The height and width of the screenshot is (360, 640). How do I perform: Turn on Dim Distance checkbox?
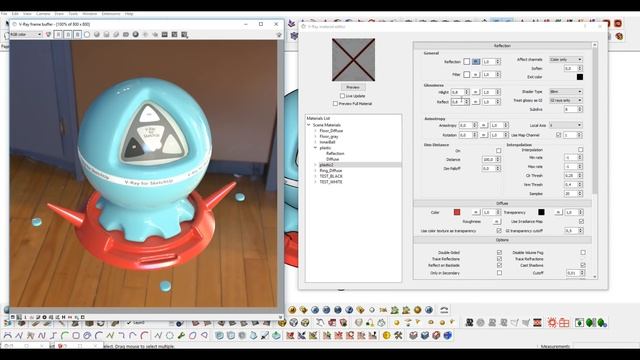498,151
